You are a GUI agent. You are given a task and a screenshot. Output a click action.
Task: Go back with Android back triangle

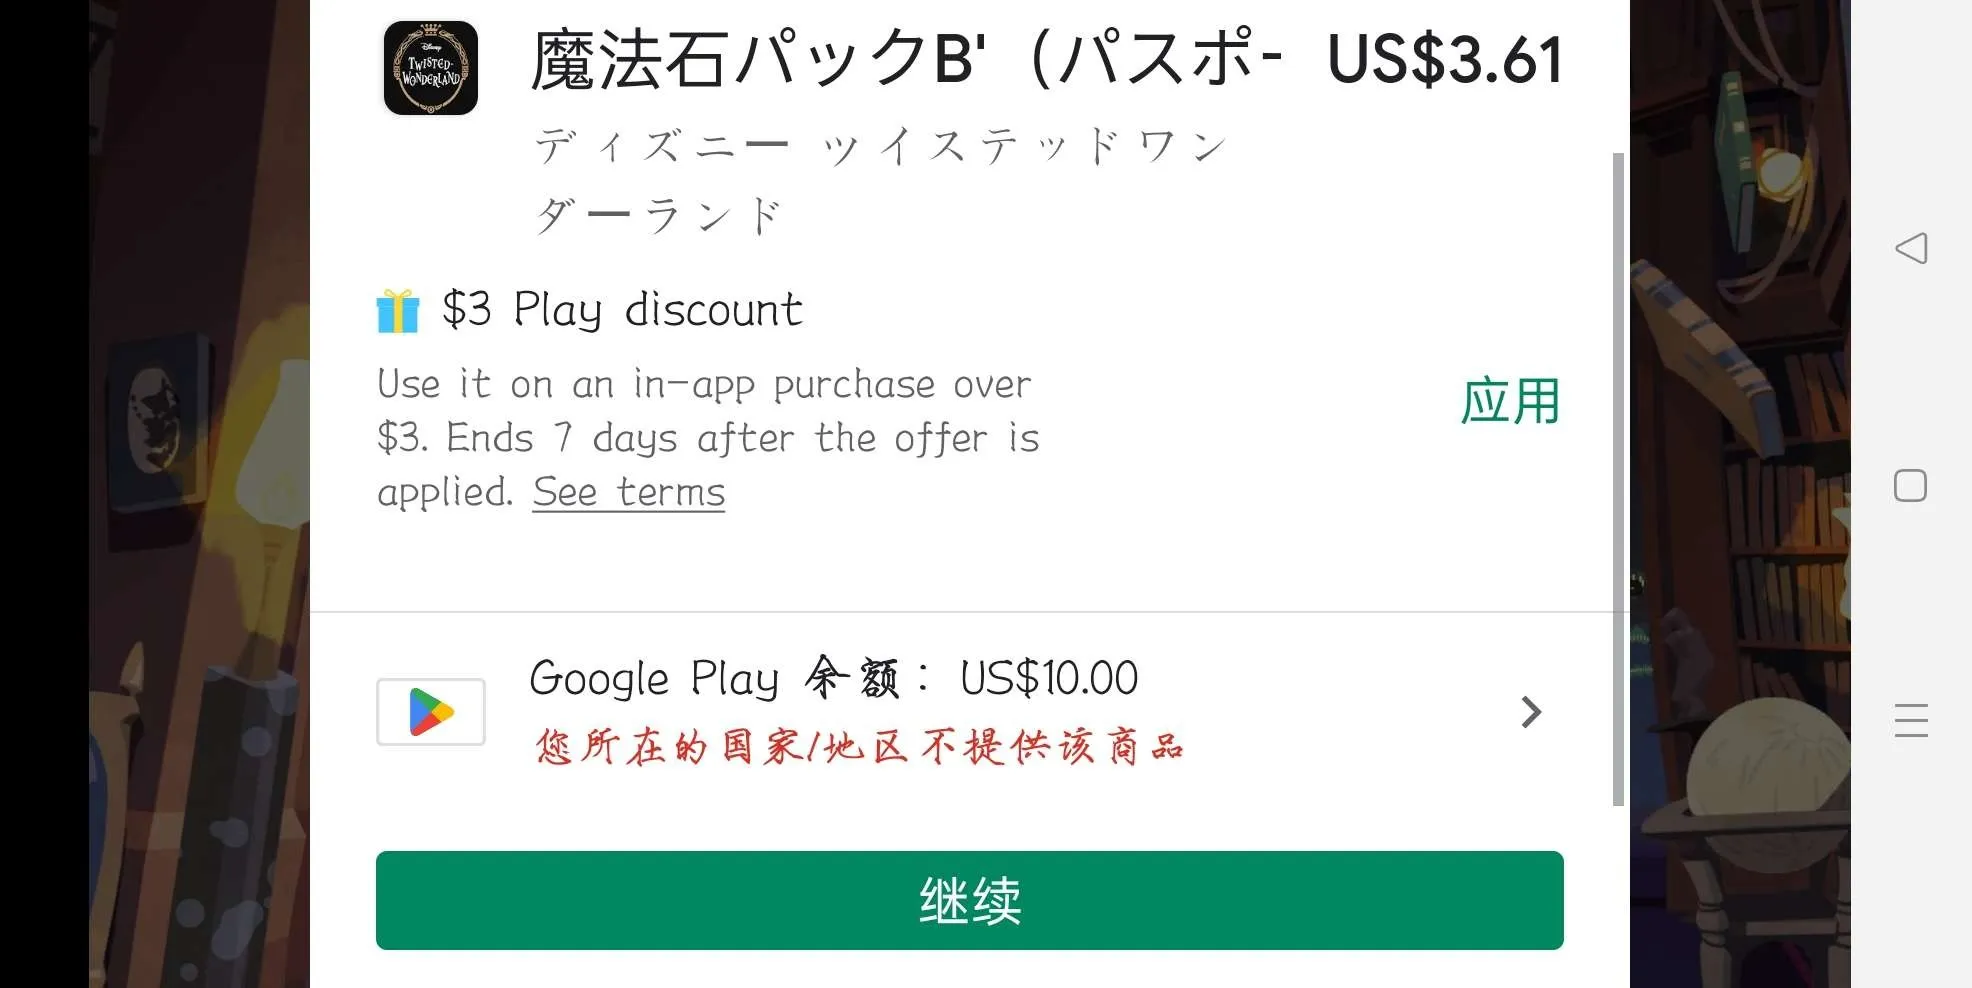coord(1911,248)
